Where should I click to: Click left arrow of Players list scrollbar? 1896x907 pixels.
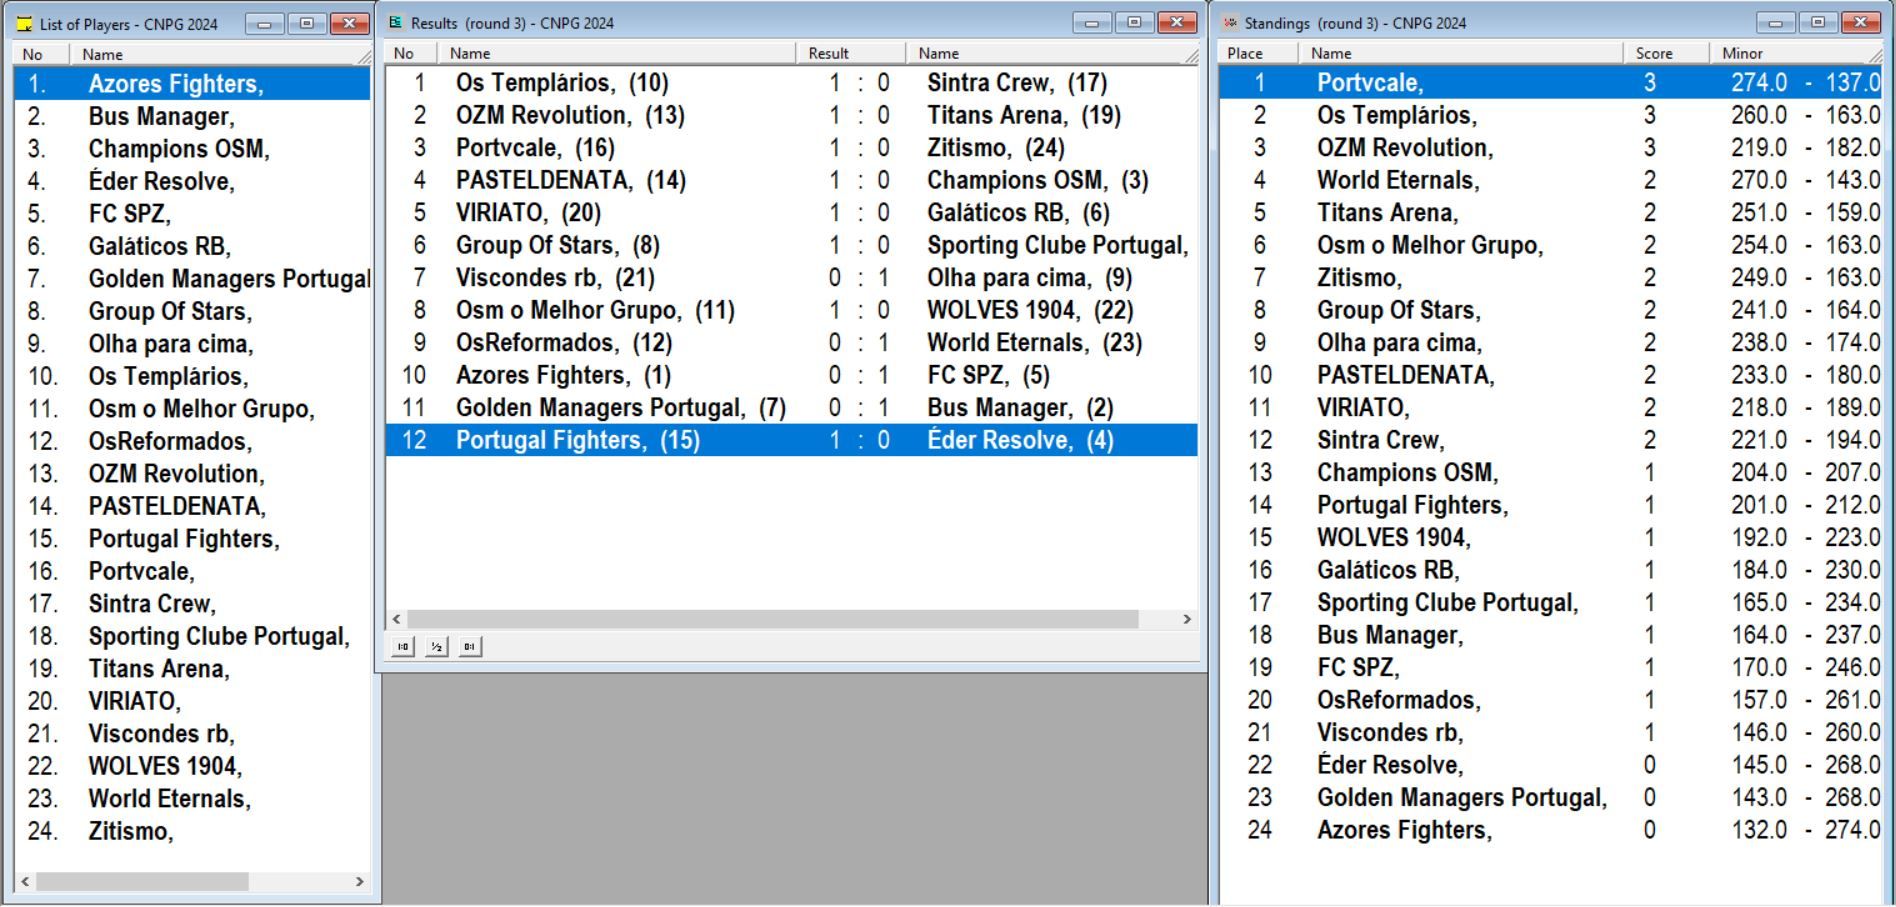(x=25, y=882)
